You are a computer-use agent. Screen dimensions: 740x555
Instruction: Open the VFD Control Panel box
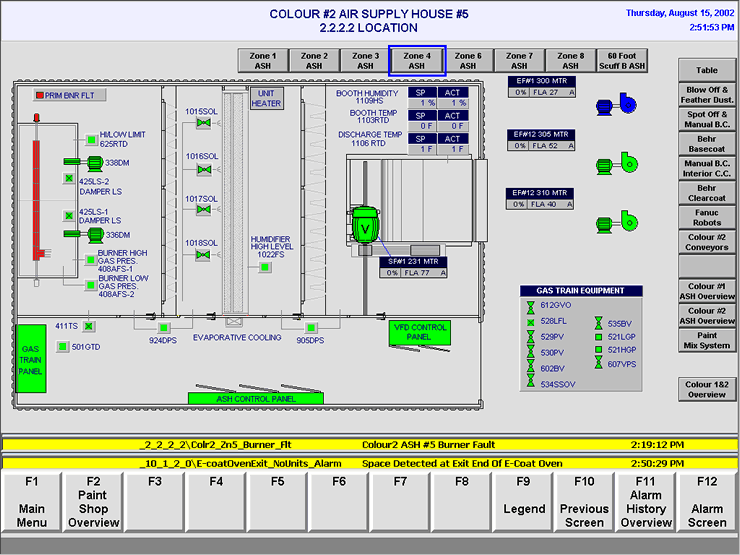click(x=417, y=333)
